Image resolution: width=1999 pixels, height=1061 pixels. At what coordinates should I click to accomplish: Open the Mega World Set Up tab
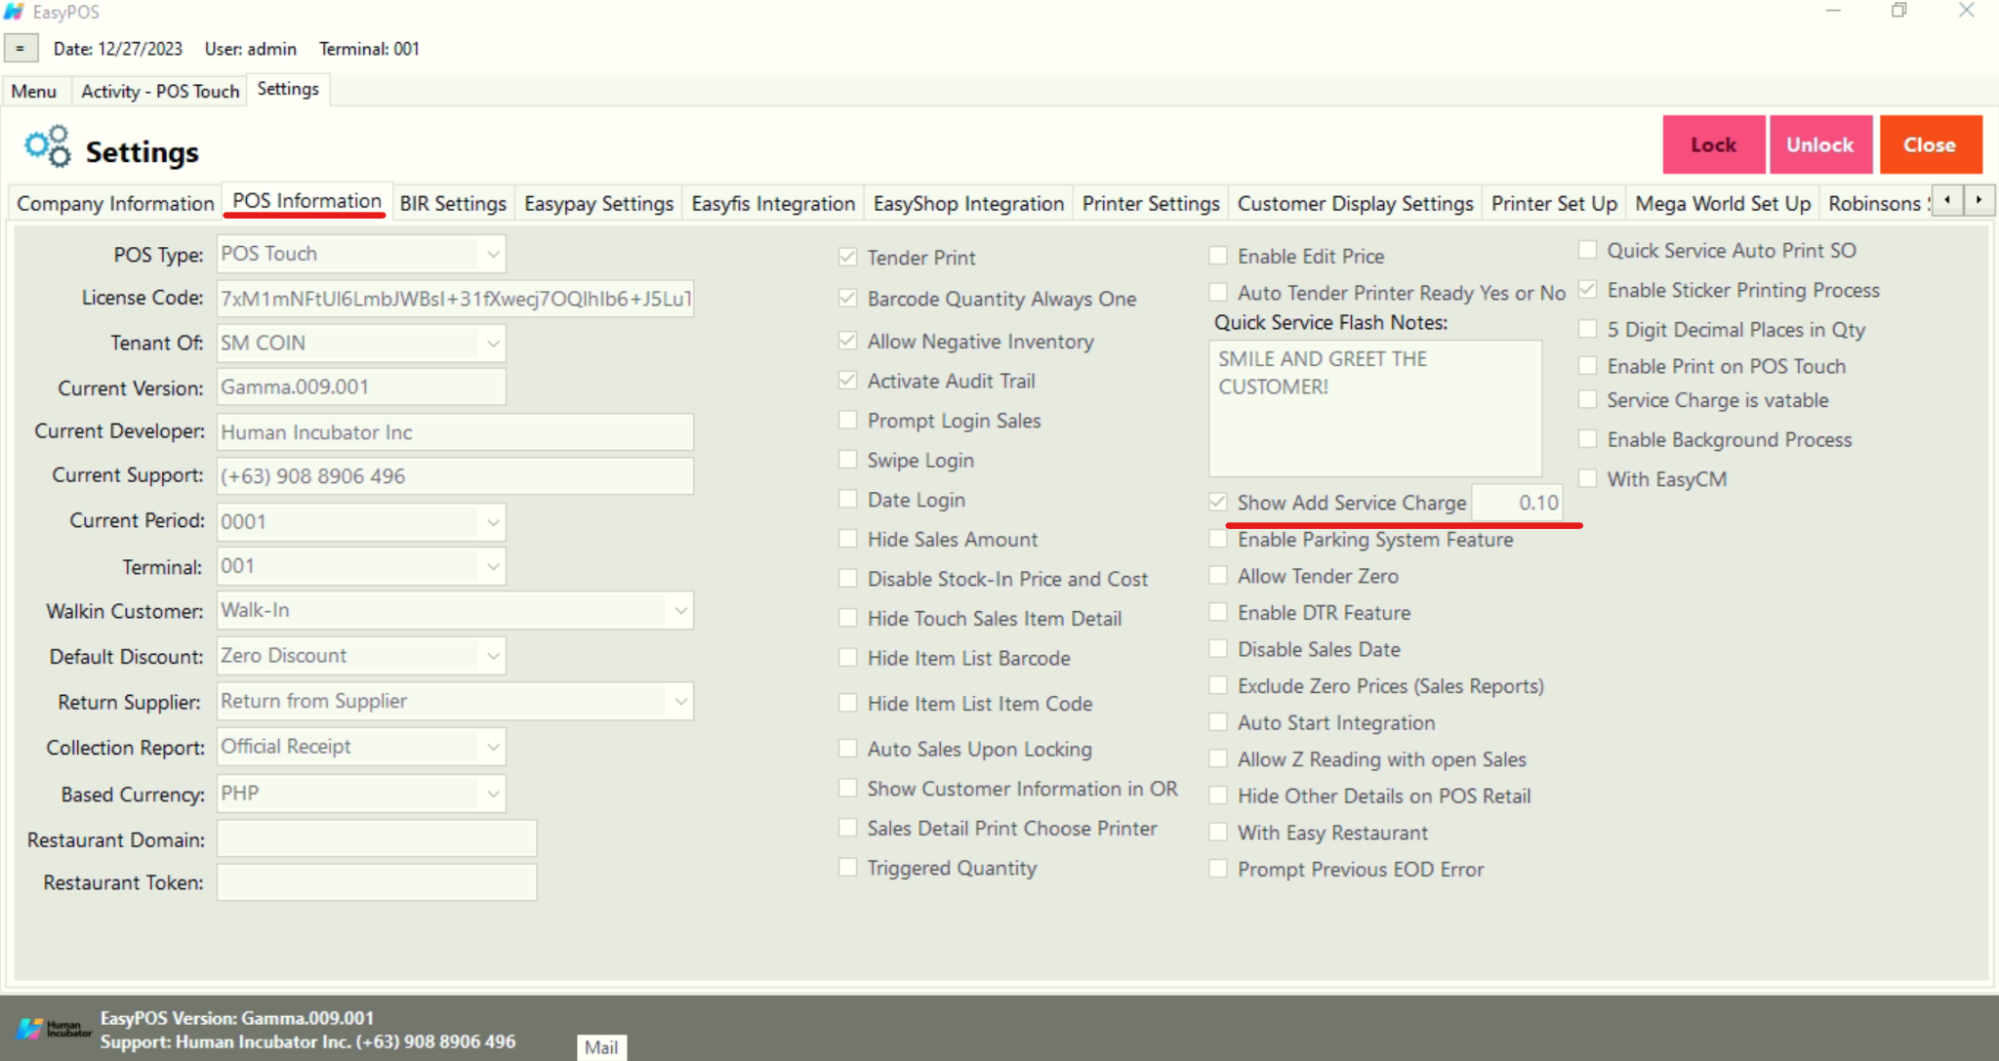coord(1723,203)
